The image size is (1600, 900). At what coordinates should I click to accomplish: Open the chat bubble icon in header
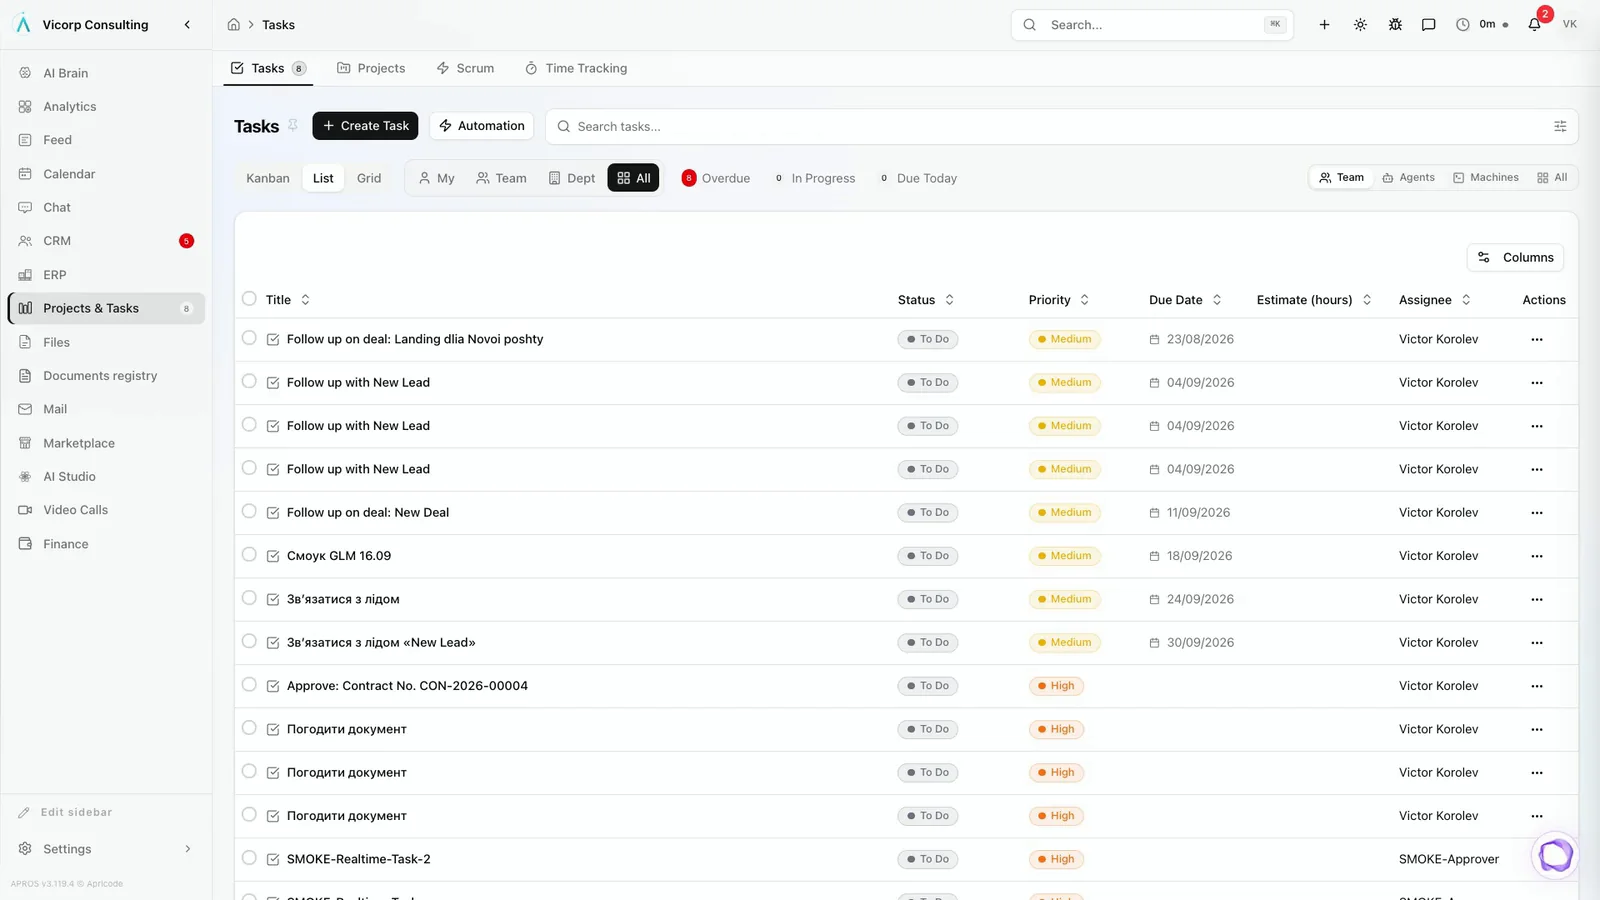1428,25
